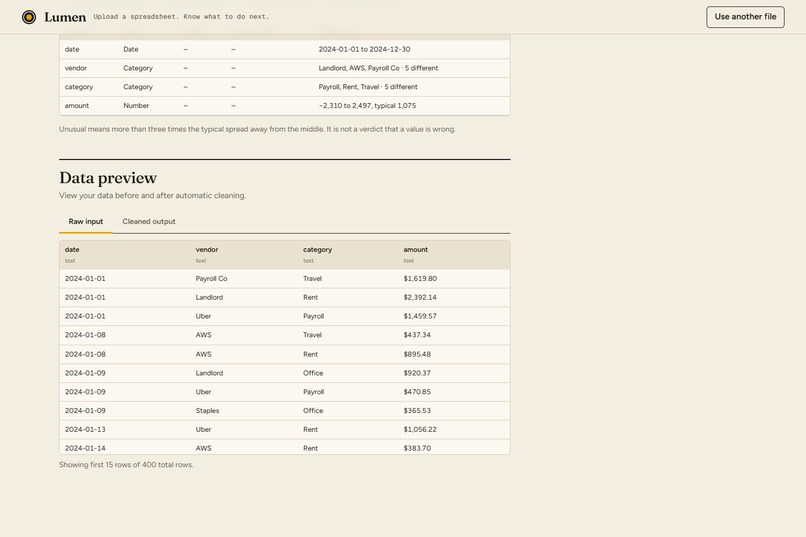Click Uber in the $1,056.22 row

[x=203, y=430]
